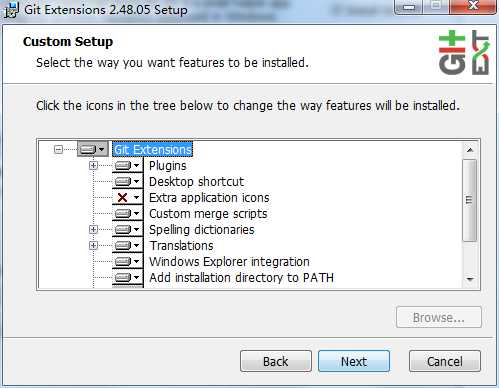Open install options icon for Git Extensions root
Screen dimensions: 499x388
click(x=93, y=149)
